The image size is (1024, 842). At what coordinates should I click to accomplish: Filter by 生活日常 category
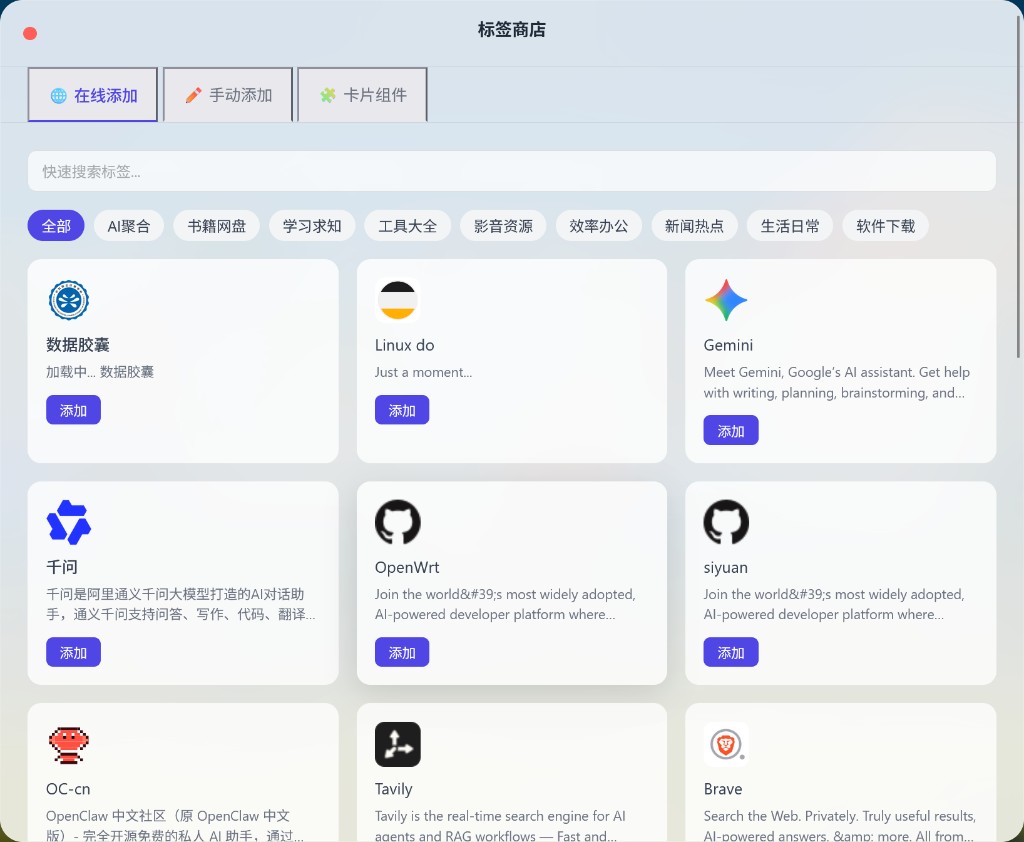click(790, 226)
